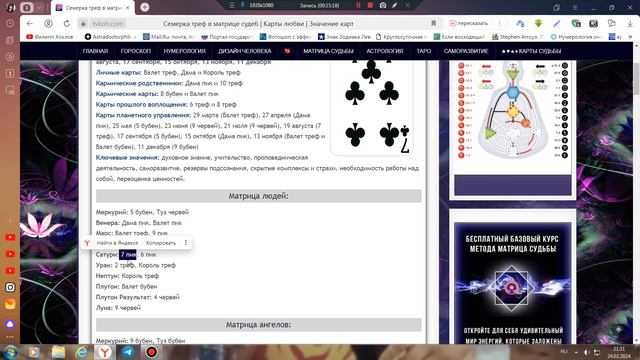Stop the screen recording
The width and height of the screenshot is (640, 360).
pyautogui.click(x=370, y=5)
